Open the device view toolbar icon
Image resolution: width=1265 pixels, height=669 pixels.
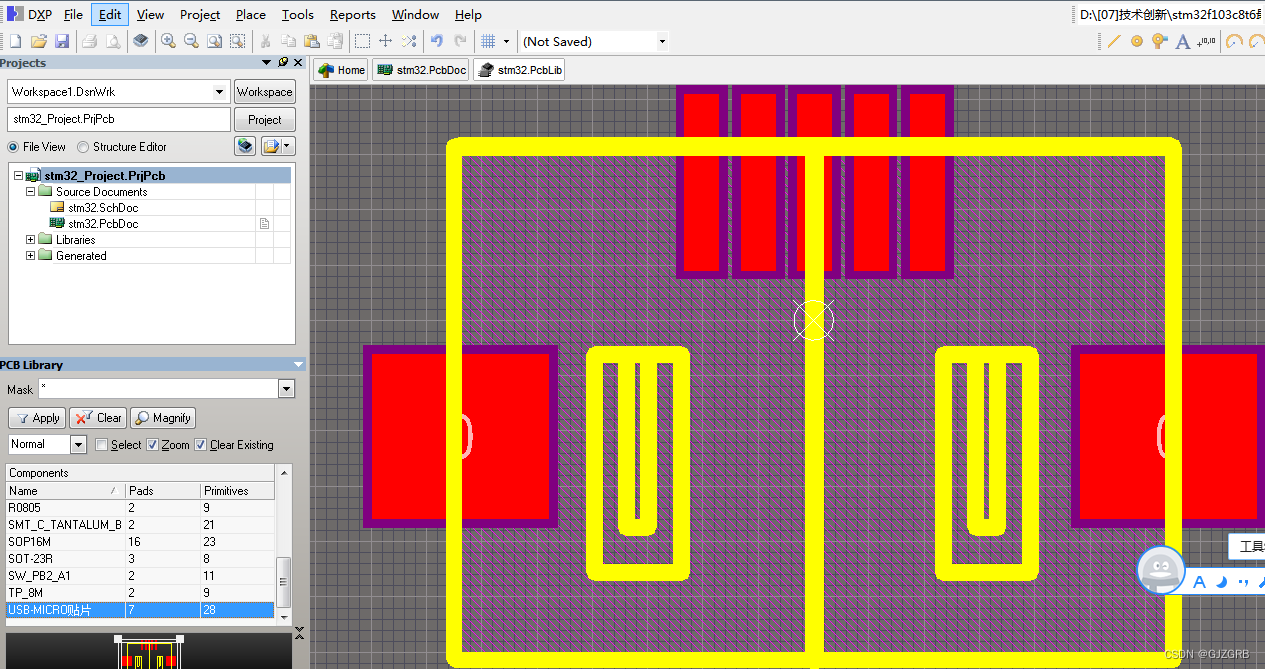141,41
